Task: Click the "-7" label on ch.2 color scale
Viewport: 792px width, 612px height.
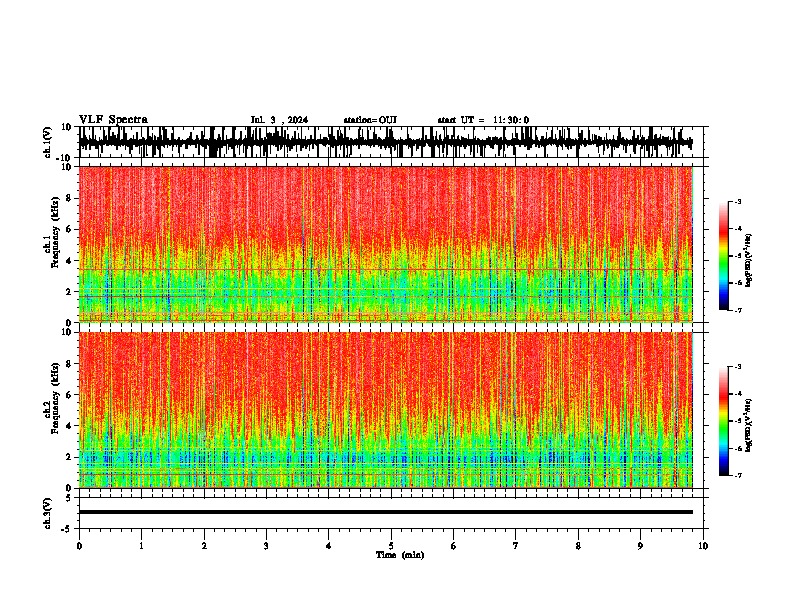Action: tap(737, 475)
